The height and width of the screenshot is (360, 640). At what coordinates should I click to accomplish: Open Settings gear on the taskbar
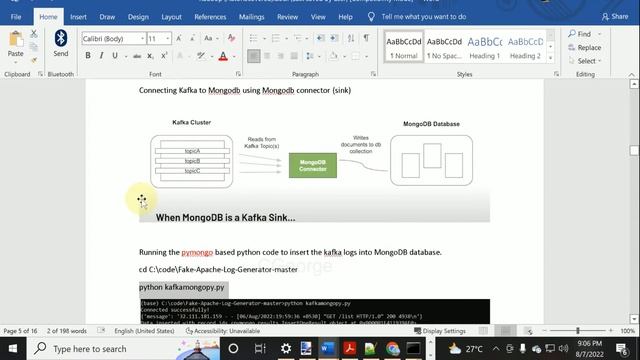pos(286,349)
